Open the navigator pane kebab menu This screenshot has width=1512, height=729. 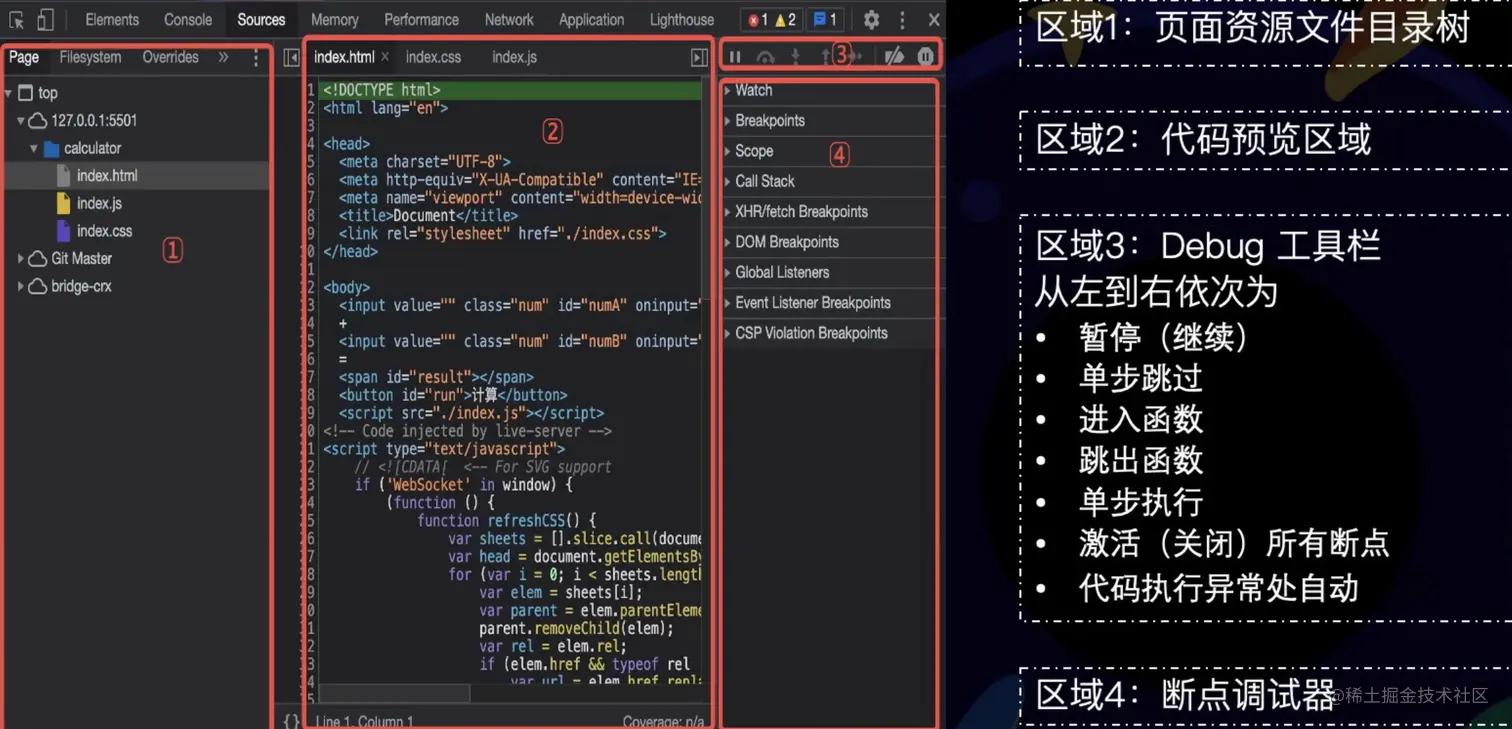click(x=256, y=58)
